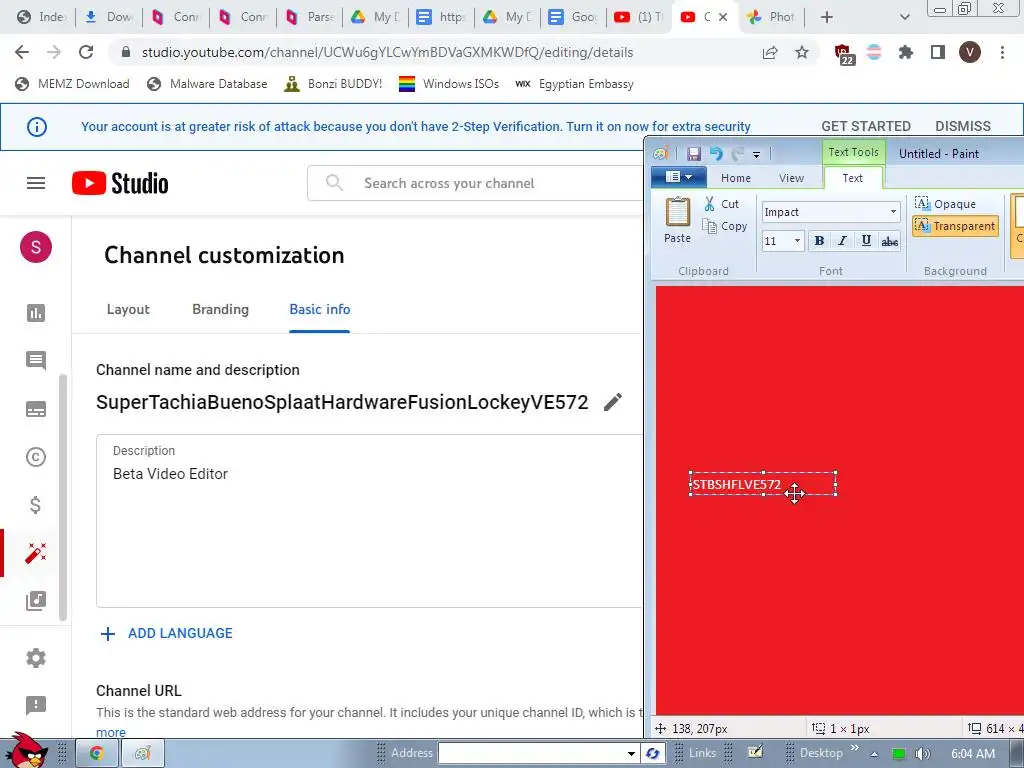Toggle Italic in Paint font group
The width and height of the screenshot is (1024, 768).
click(842, 241)
